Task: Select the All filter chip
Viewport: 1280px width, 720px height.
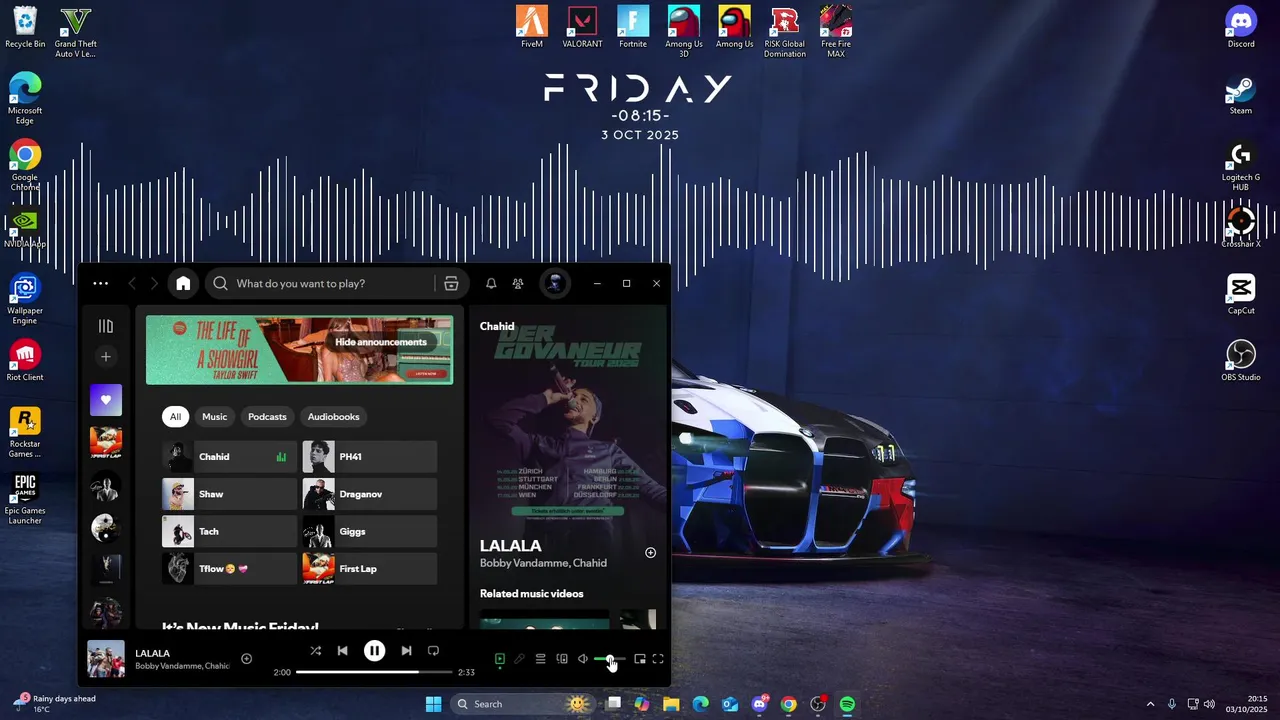Action: [175, 417]
